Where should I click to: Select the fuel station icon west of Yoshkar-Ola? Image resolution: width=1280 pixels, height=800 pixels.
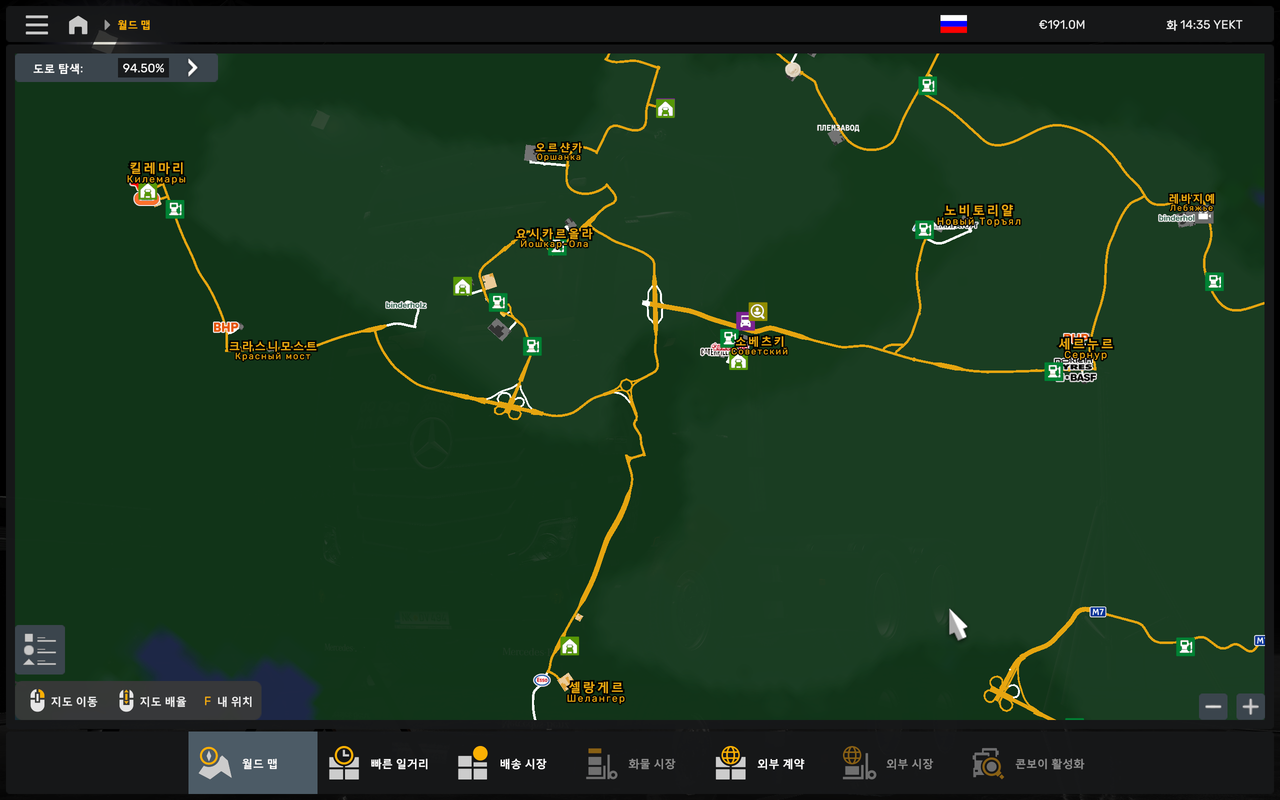click(498, 302)
